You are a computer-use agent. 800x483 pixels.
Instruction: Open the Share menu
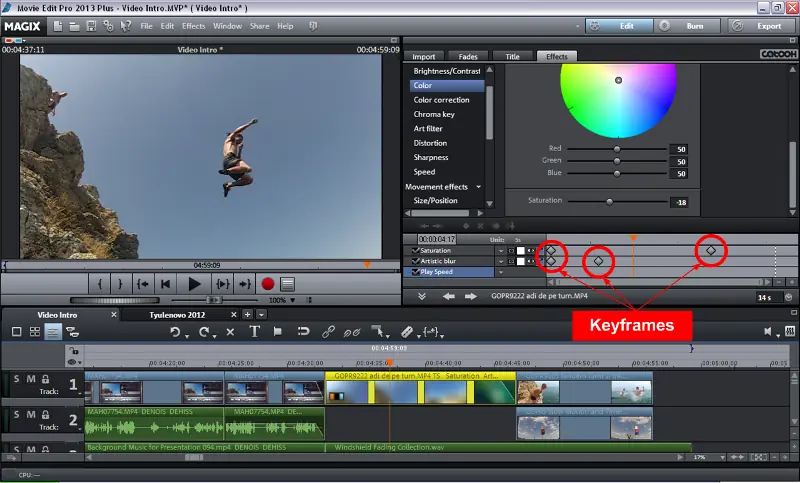[259, 26]
